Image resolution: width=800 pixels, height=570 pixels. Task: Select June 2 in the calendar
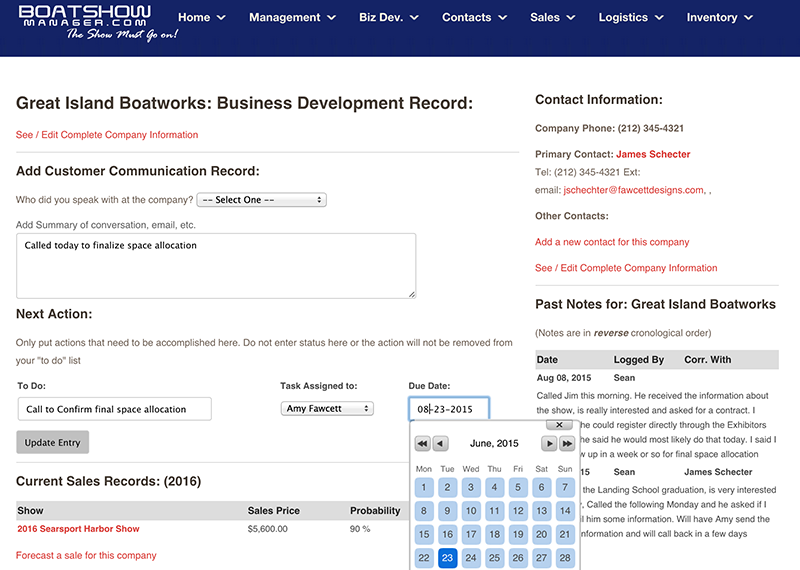tap(447, 487)
